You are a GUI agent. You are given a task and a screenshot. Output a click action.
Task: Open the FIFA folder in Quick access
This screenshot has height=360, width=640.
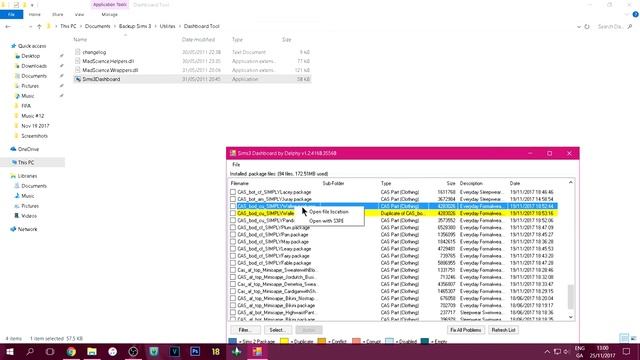[x=26, y=106]
